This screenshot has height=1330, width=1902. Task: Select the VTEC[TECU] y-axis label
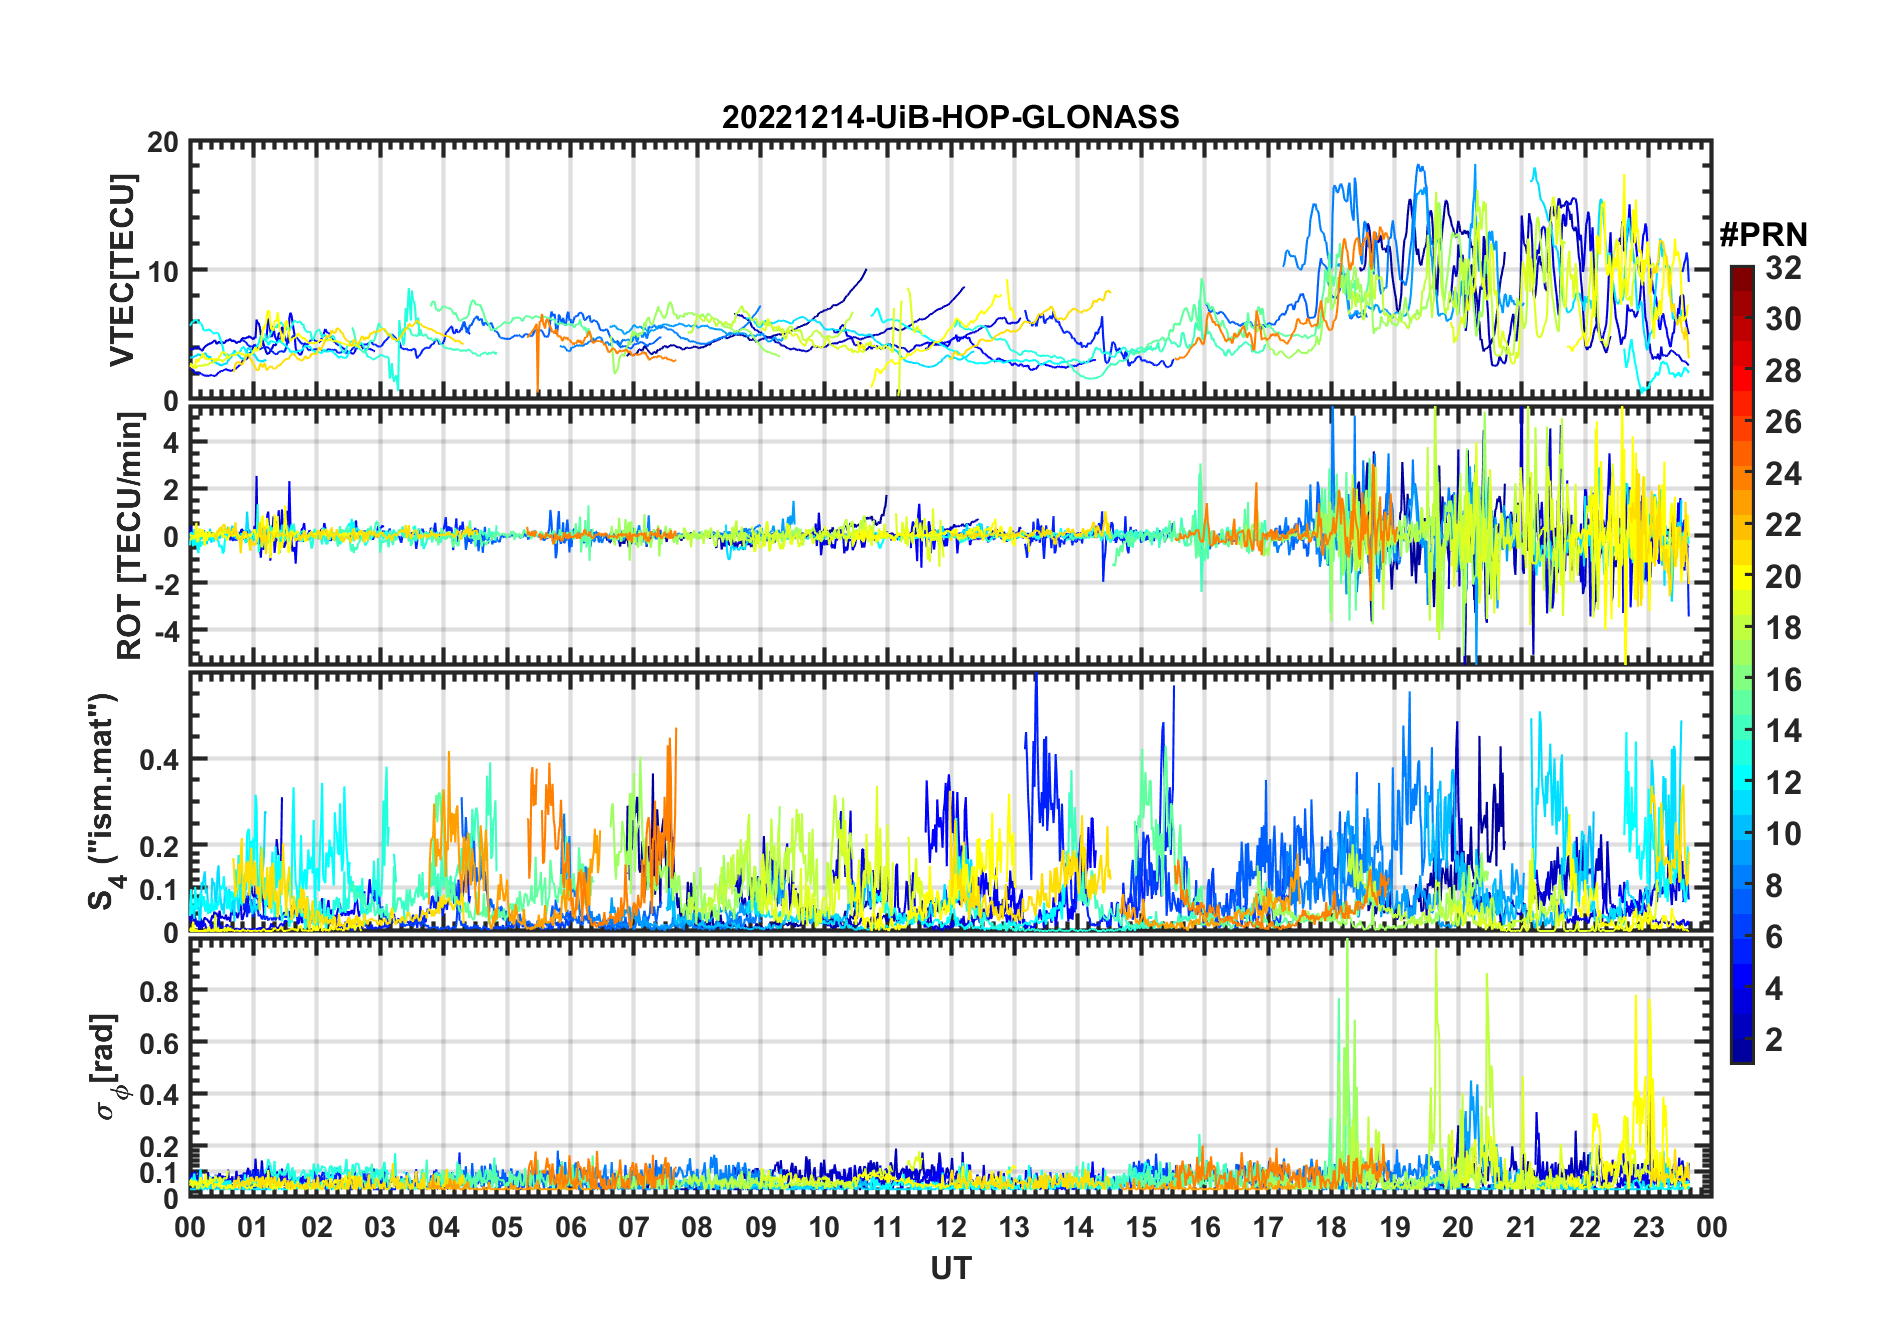tap(122, 270)
